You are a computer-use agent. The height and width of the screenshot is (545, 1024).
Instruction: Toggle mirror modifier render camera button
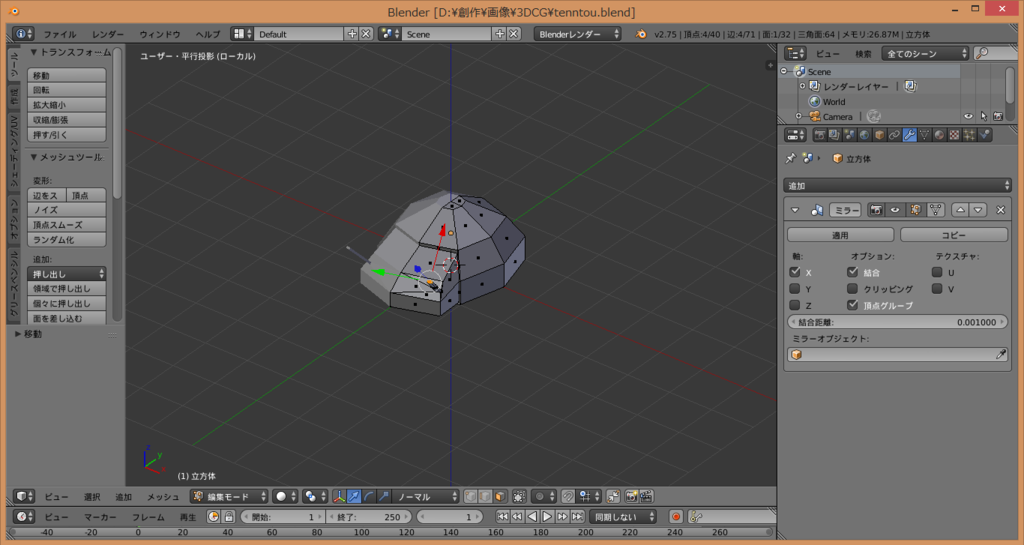[876, 210]
